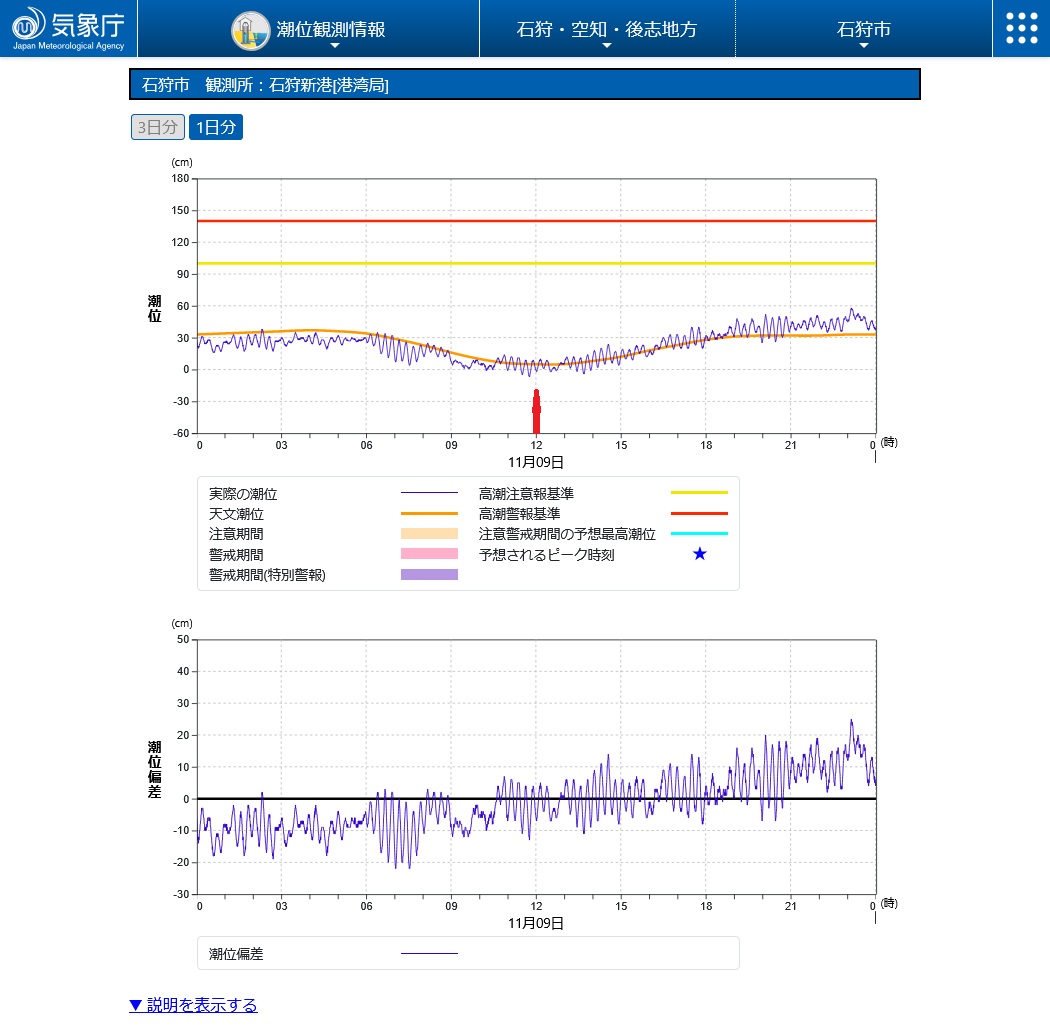
Task: Click the red 高潮警報基準 legend swatch
Action: tap(699, 513)
